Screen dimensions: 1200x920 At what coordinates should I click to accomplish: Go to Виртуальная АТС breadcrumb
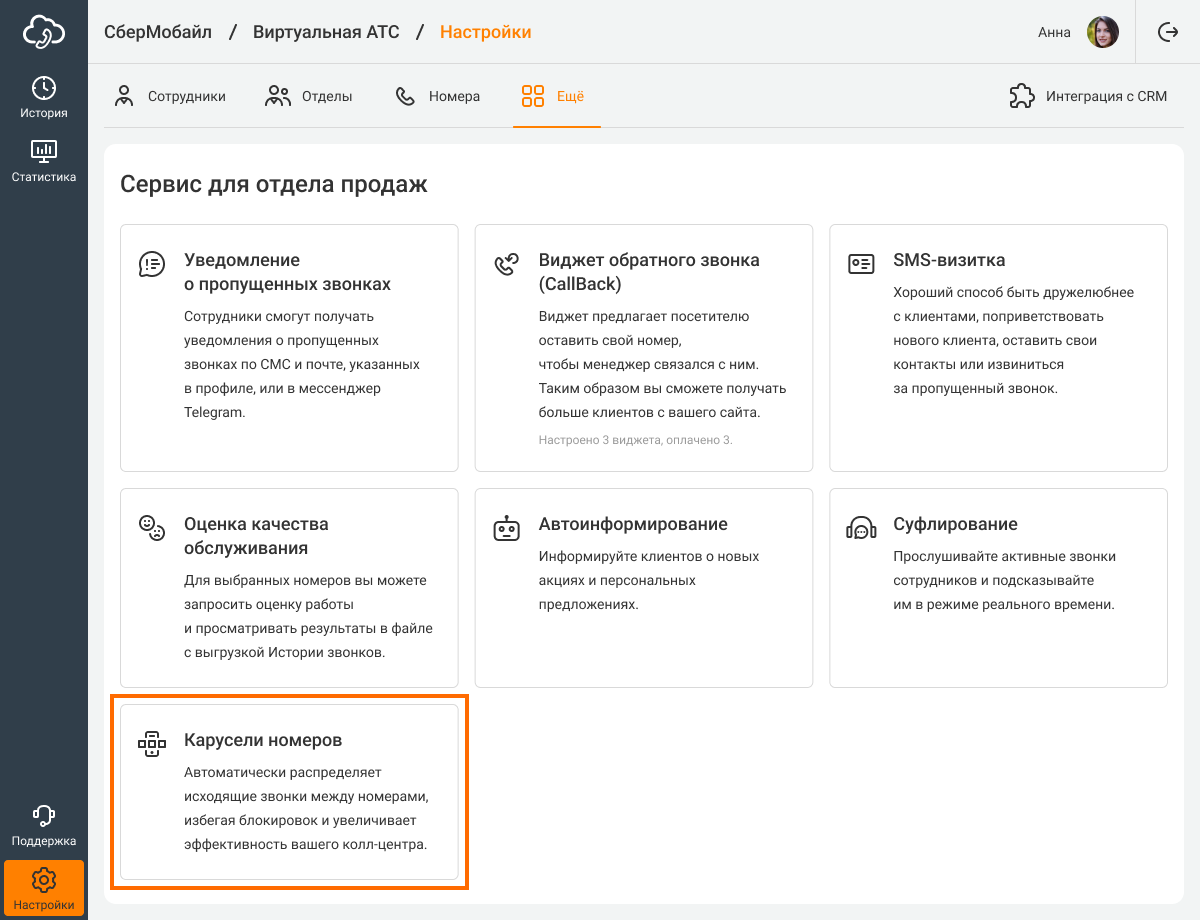click(326, 32)
